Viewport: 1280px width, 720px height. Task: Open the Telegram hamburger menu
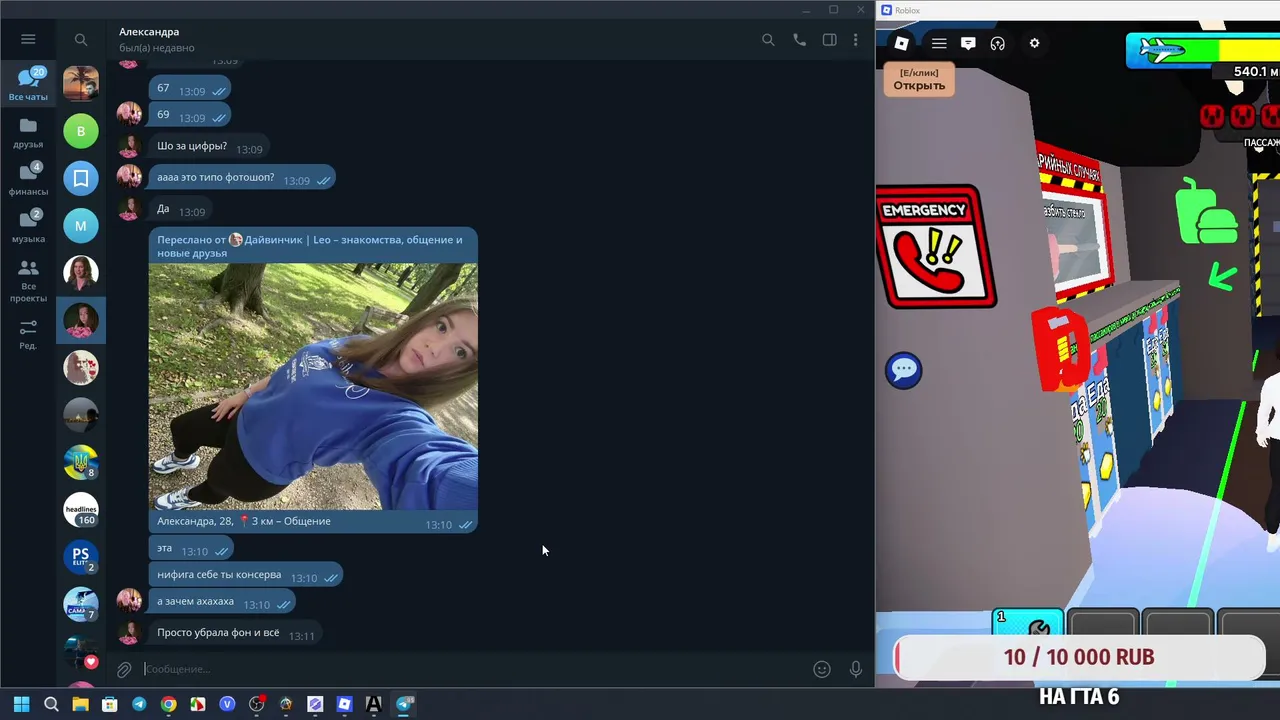pyautogui.click(x=28, y=39)
